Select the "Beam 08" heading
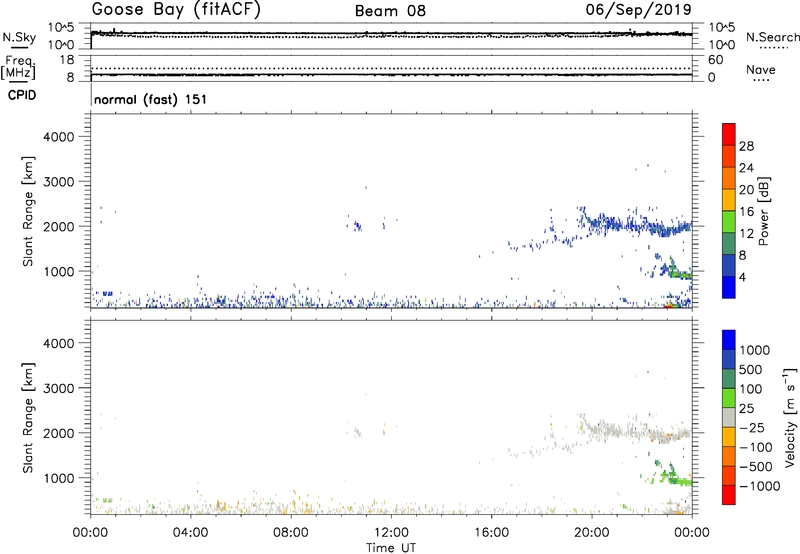Viewport: 800px width, 554px height. pyautogui.click(x=390, y=11)
